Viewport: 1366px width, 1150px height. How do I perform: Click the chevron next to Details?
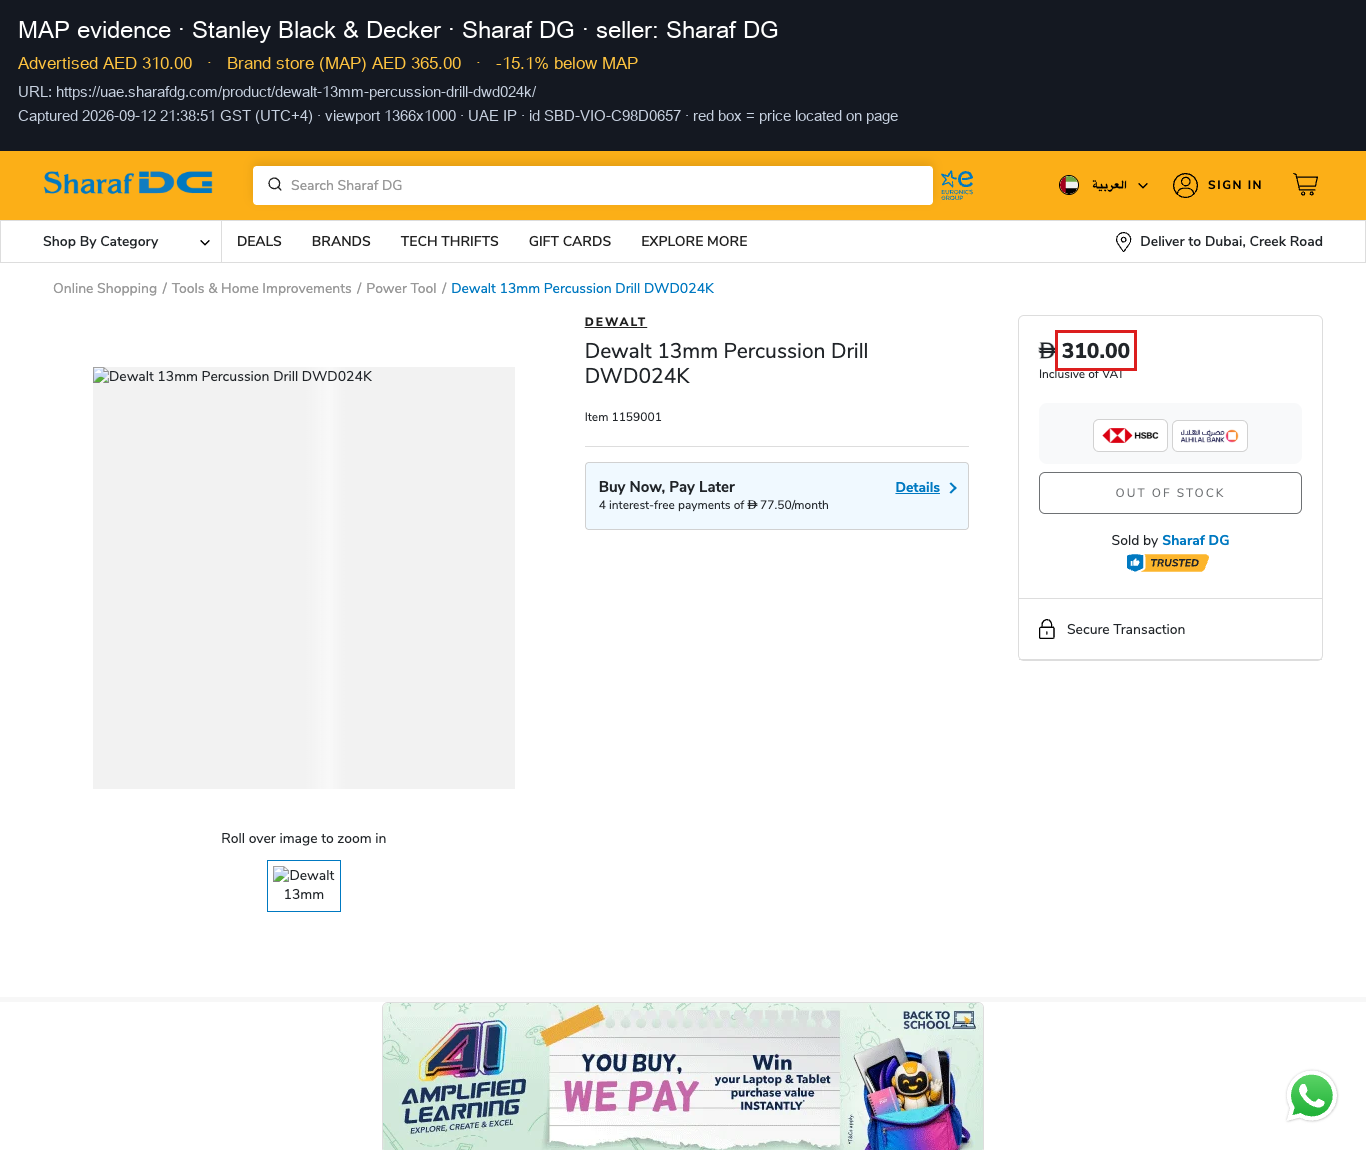(953, 488)
